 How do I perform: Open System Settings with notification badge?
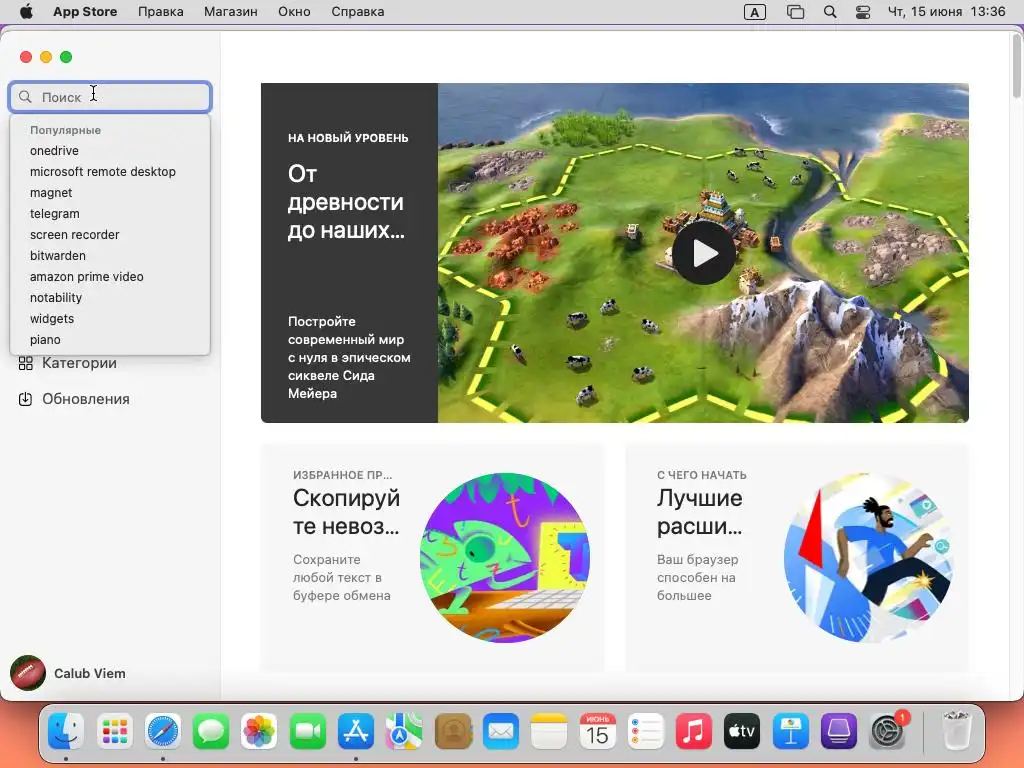click(x=888, y=731)
